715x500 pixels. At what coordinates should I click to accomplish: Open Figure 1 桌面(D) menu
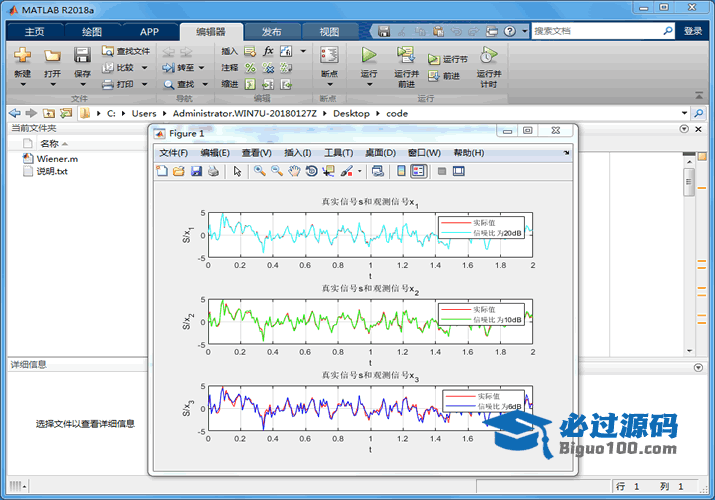pos(380,153)
